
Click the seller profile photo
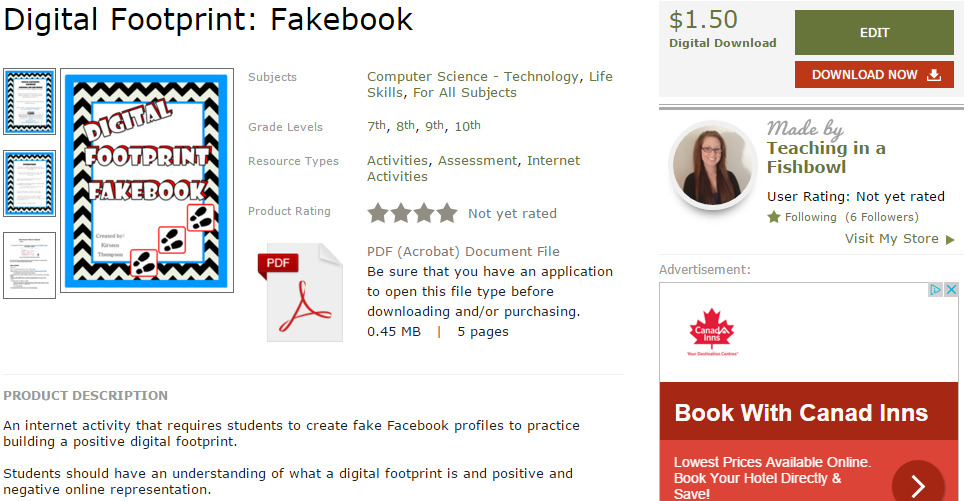coord(713,166)
